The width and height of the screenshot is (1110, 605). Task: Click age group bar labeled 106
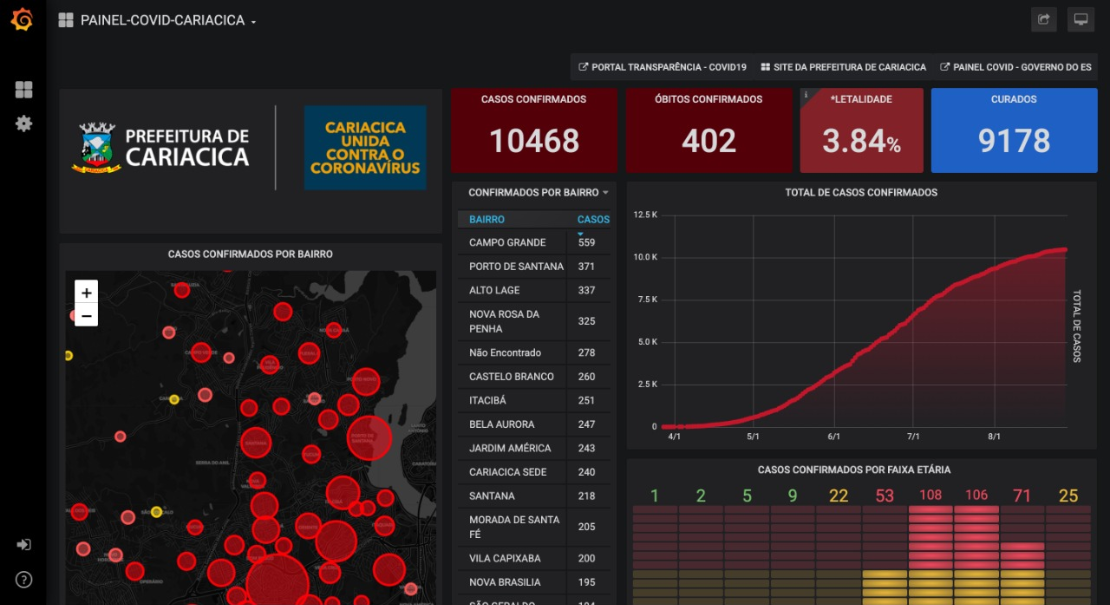[976, 555]
